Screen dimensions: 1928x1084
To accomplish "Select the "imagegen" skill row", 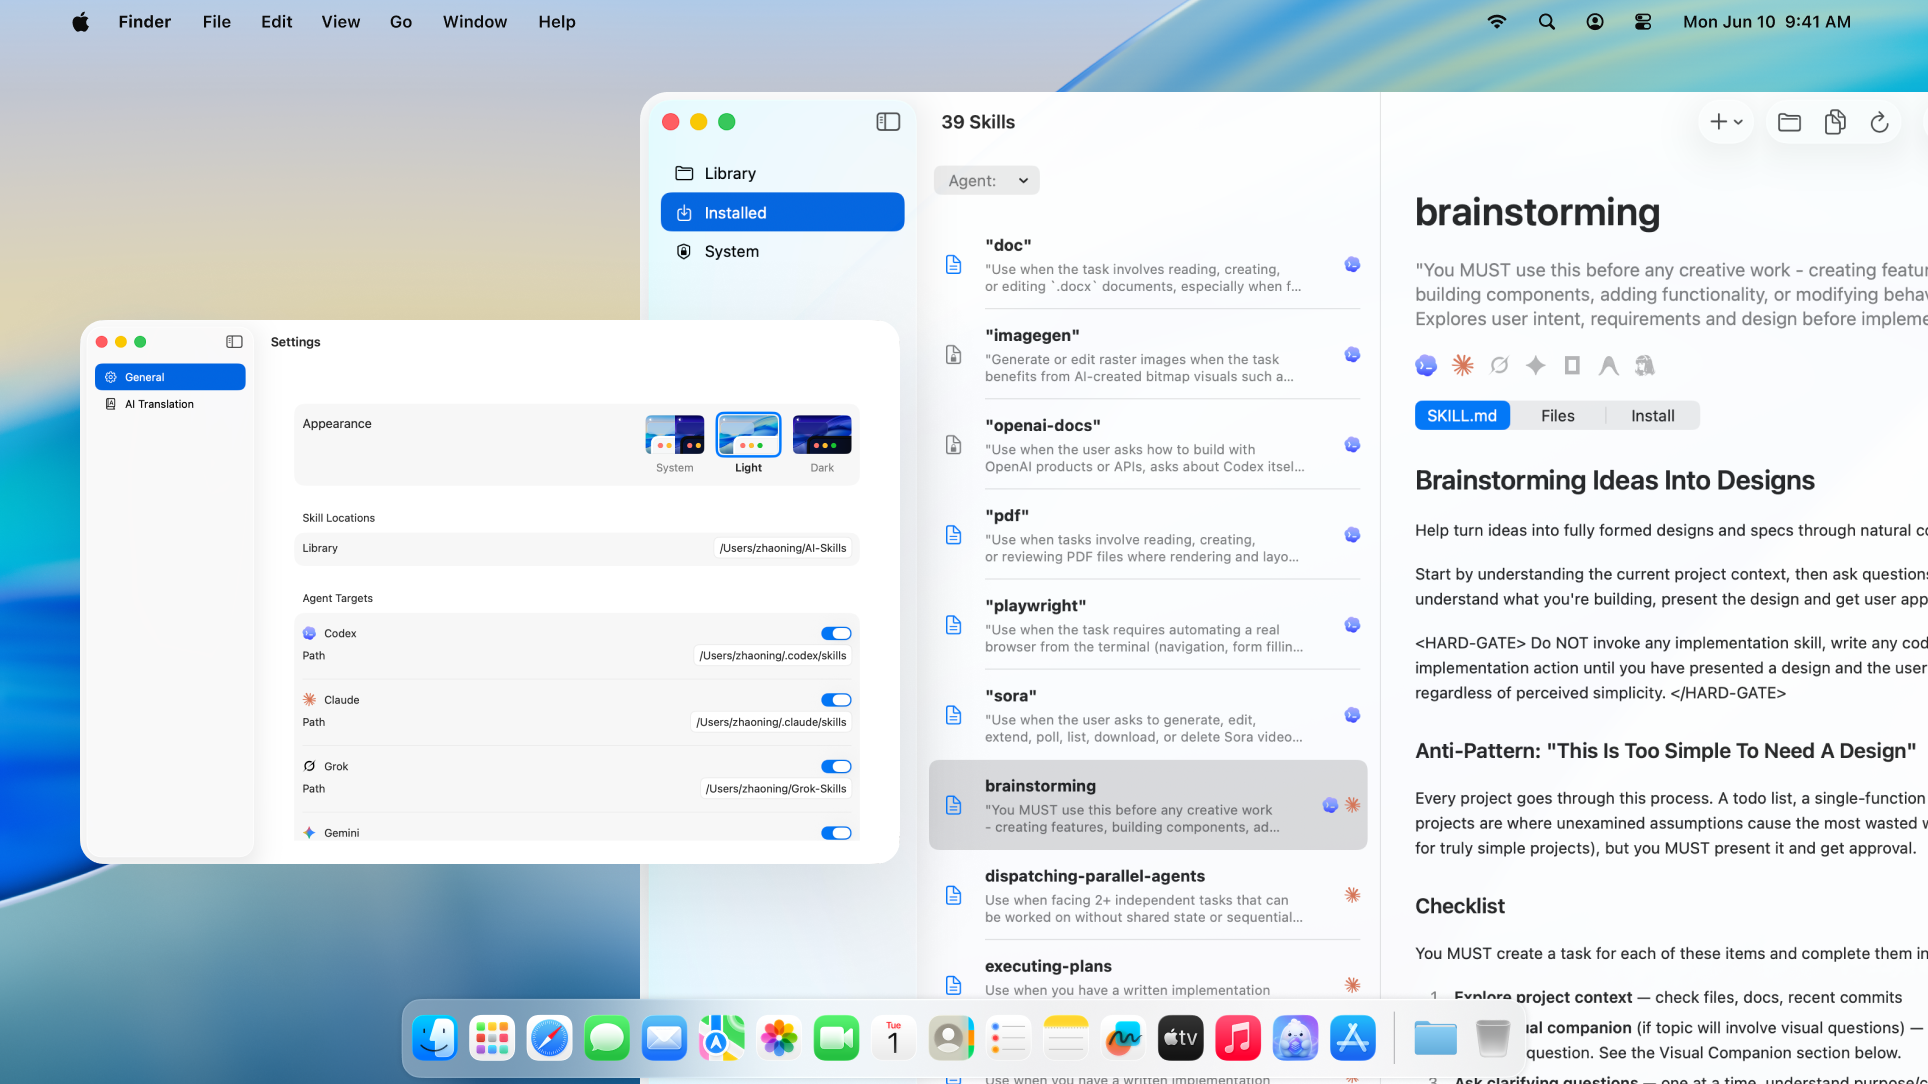I will click(x=1148, y=354).
